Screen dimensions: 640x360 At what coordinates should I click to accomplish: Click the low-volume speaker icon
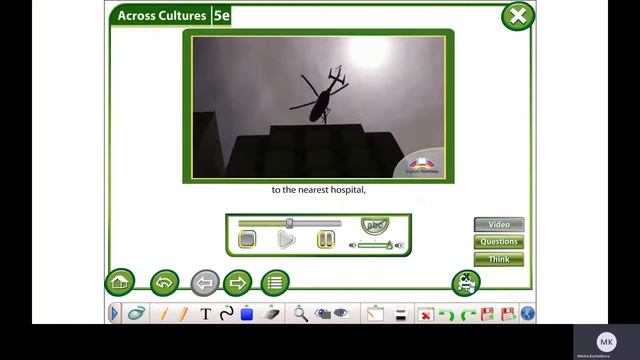point(353,245)
